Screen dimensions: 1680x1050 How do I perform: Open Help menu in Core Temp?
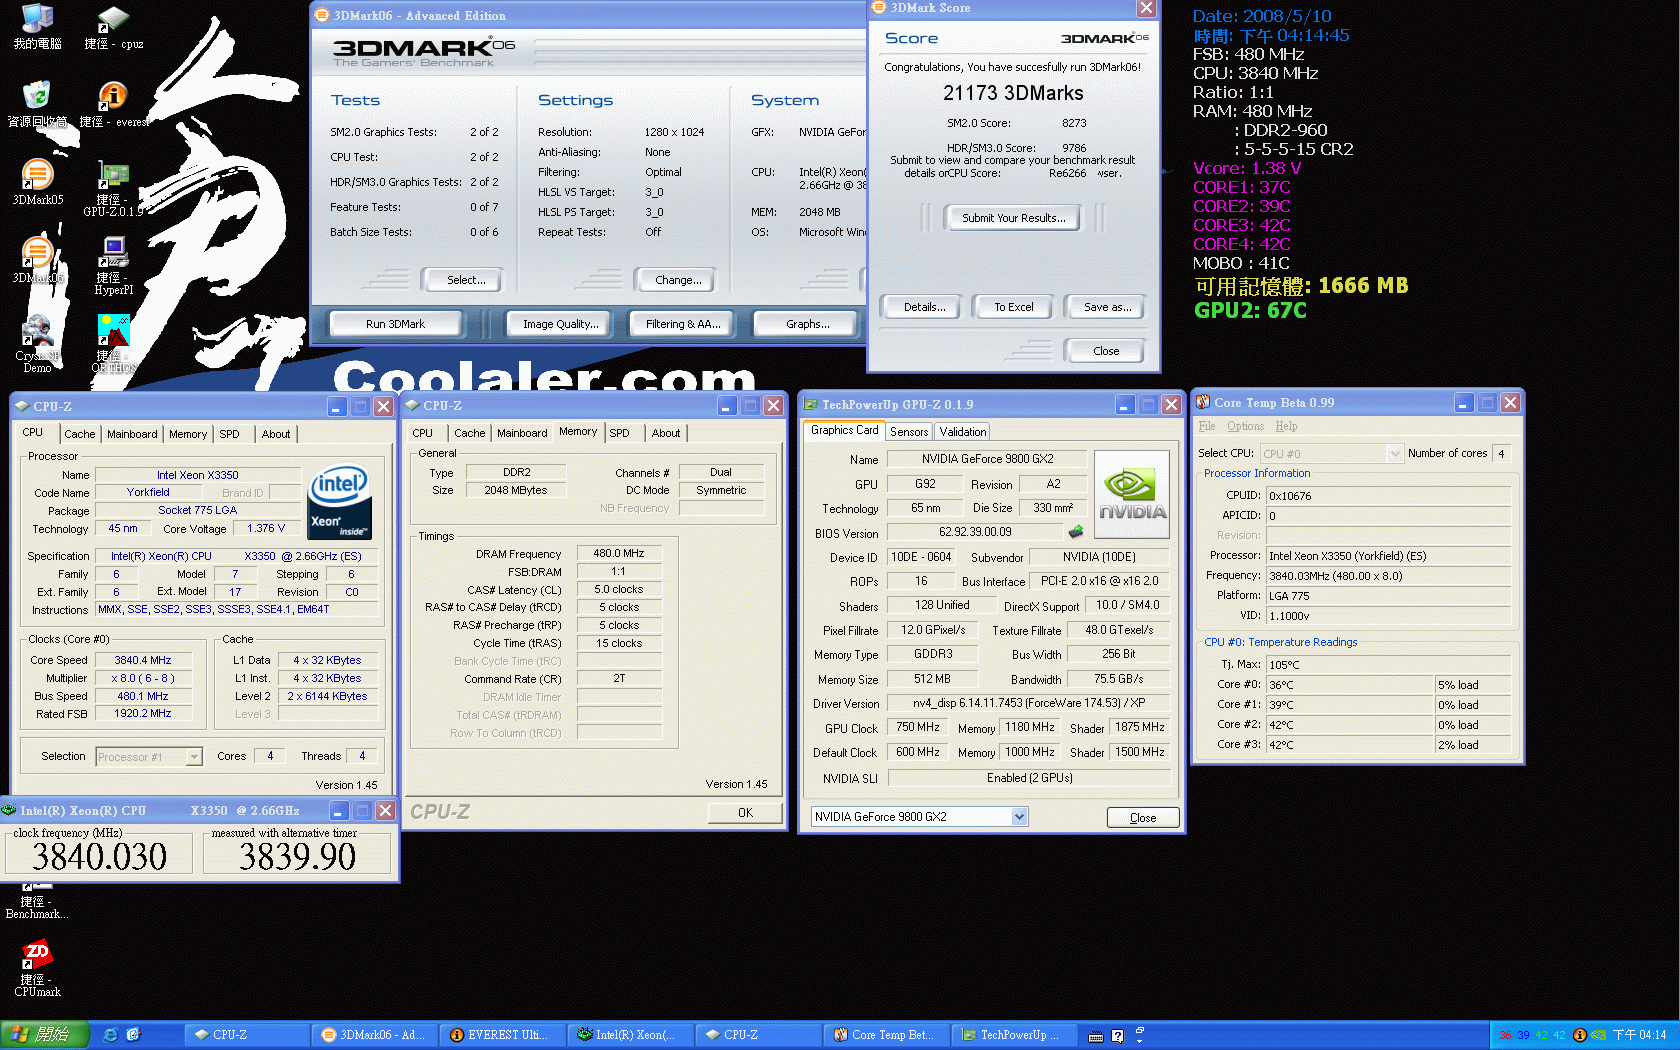pyautogui.click(x=1286, y=426)
